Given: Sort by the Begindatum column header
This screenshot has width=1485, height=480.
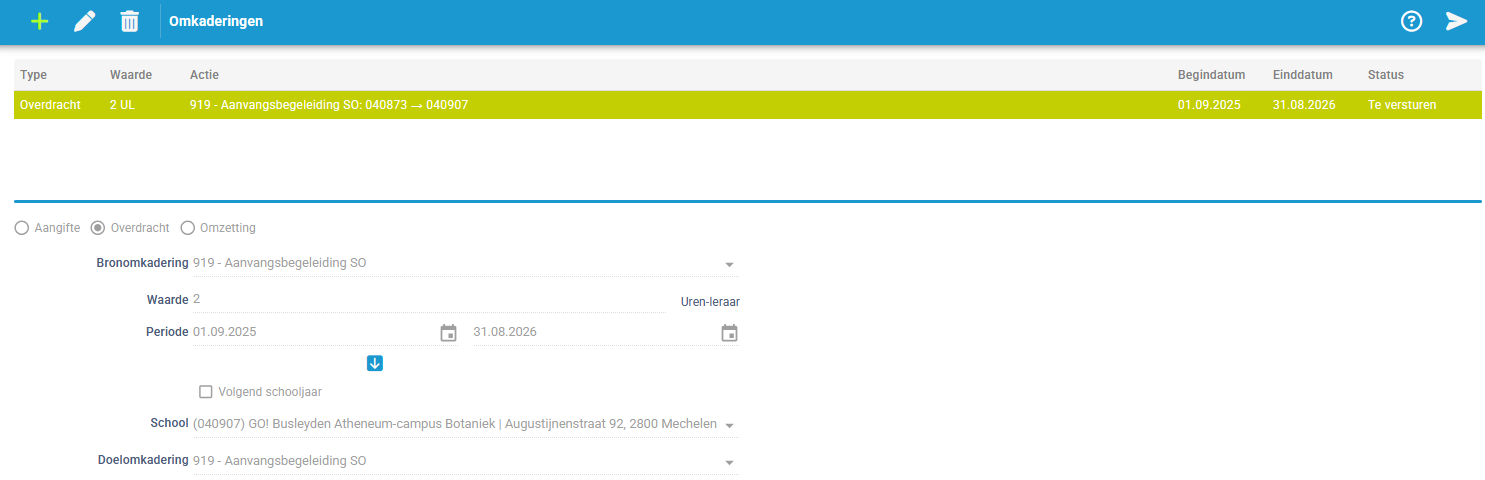Looking at the screenshot, I should (x=1210, y=75).
